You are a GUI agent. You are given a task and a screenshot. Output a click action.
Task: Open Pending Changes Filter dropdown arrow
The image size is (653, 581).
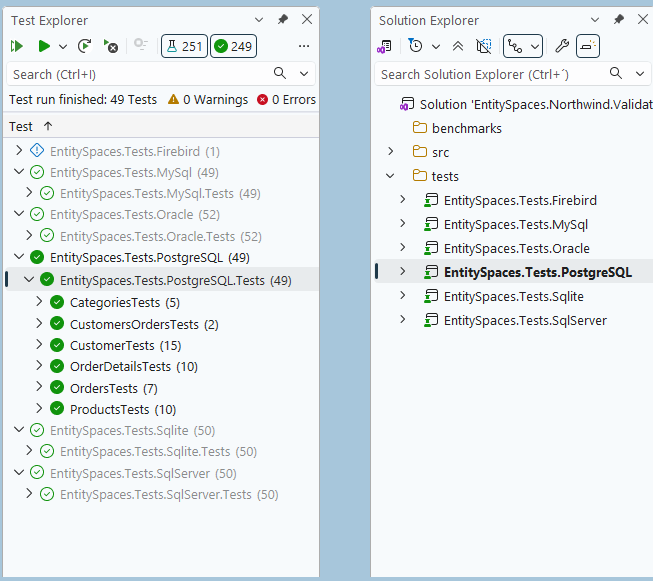(x=436, y=46)
